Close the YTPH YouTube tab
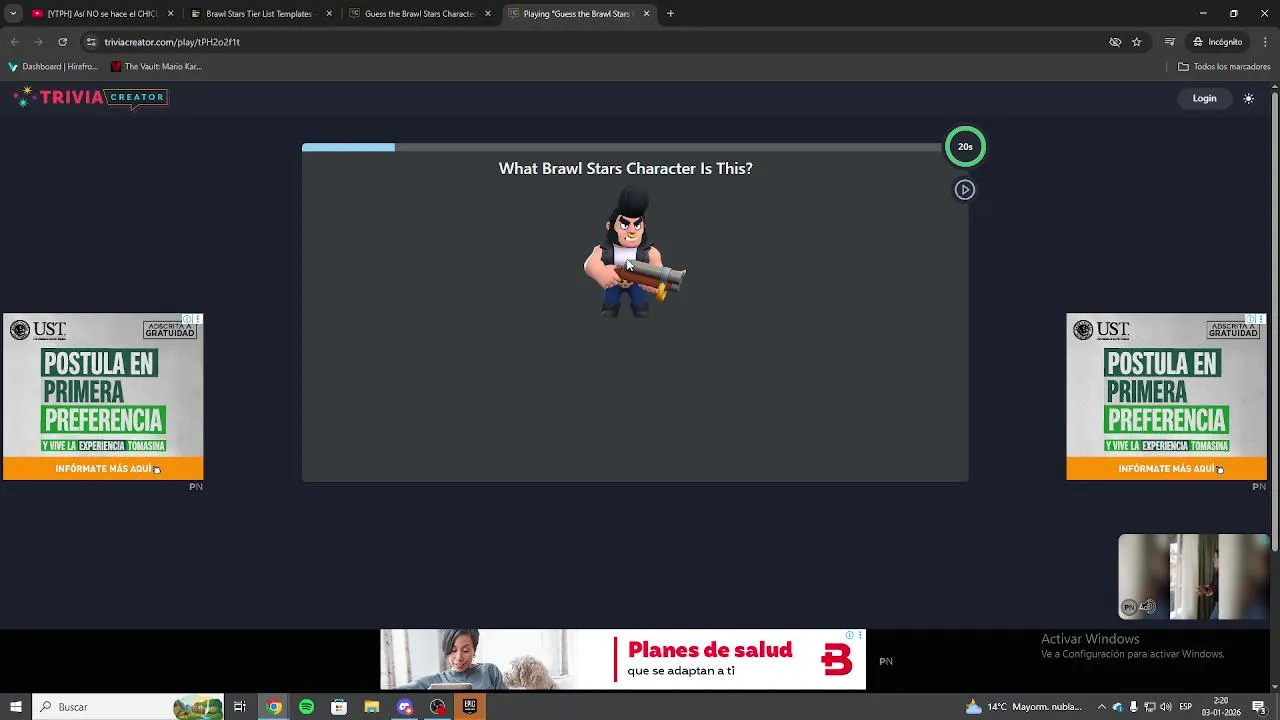The height and width of the screenshot is (720, 1280). (x=170, y=14)
